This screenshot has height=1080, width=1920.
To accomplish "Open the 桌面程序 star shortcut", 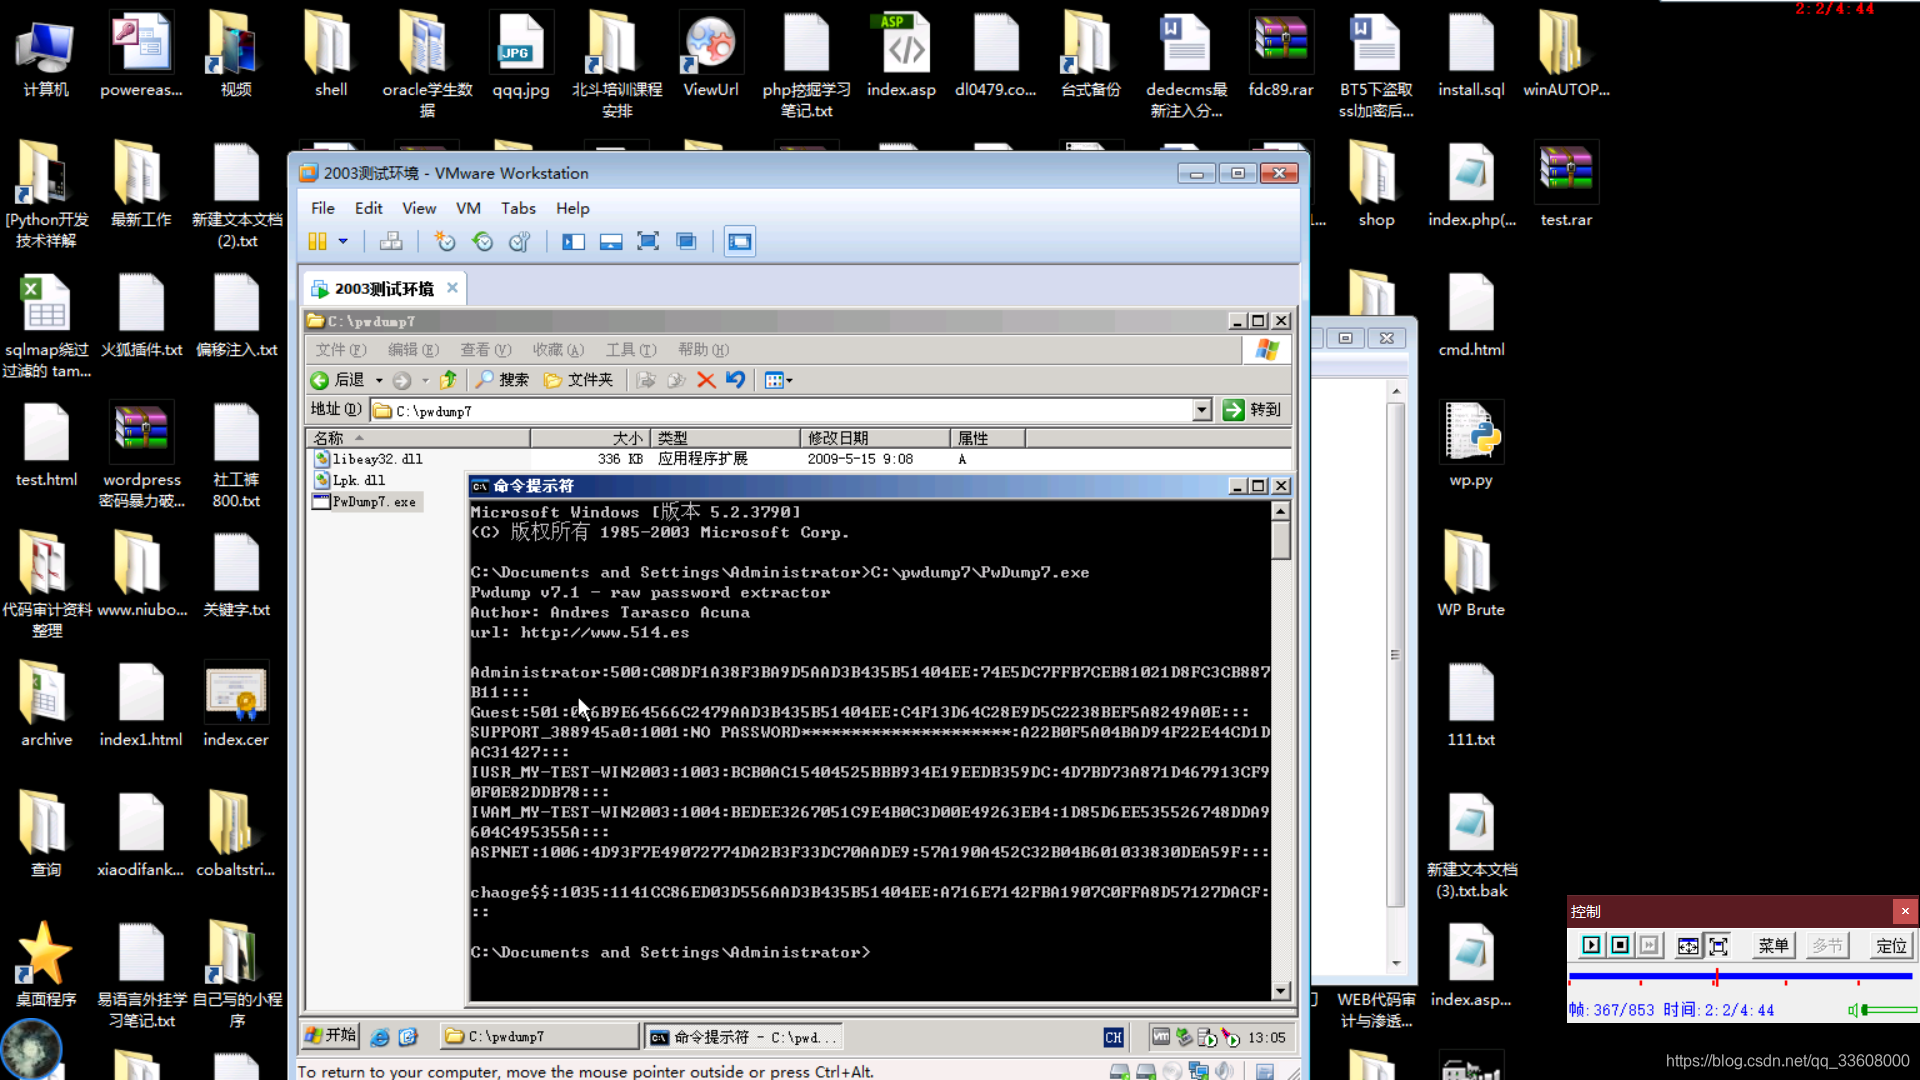I will click(46, 965).
